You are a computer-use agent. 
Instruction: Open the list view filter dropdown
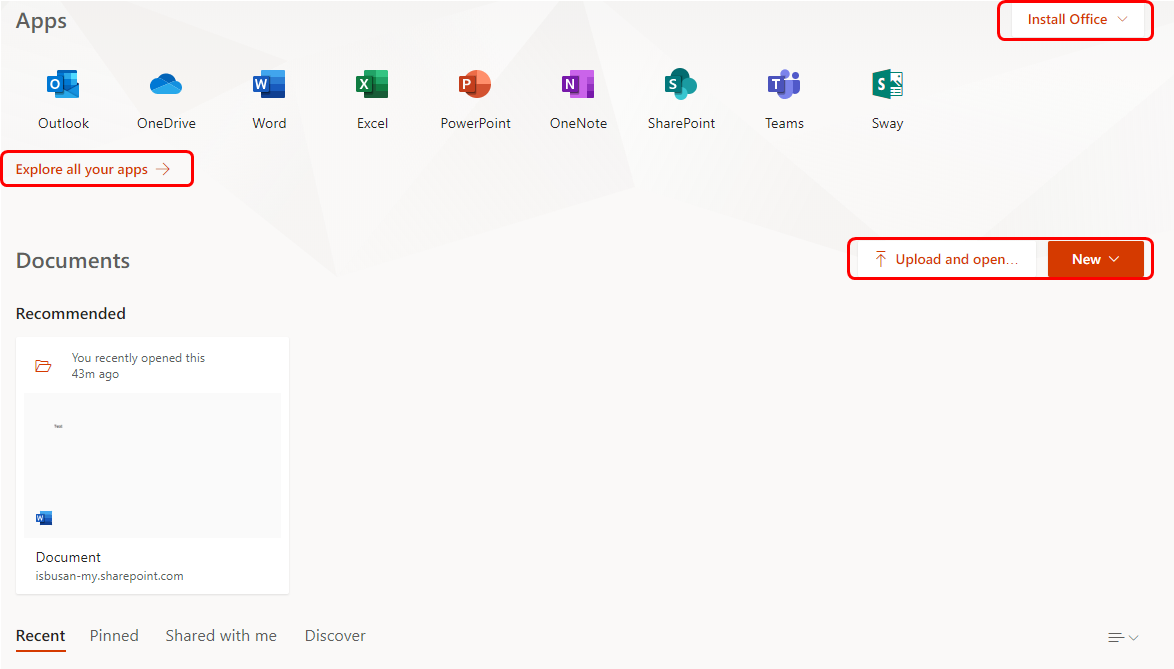[x=1123, y=638]
